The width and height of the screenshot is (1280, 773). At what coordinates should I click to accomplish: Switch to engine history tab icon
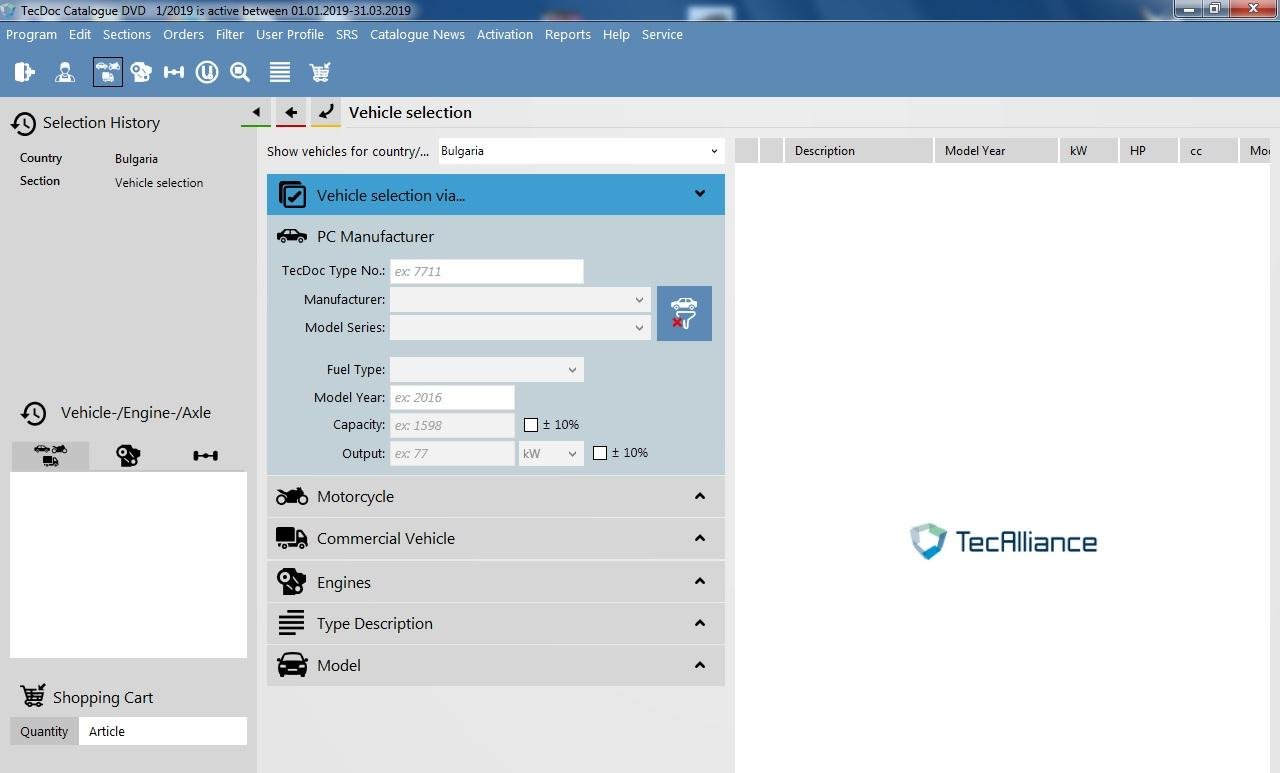click(x=128, y=456)
